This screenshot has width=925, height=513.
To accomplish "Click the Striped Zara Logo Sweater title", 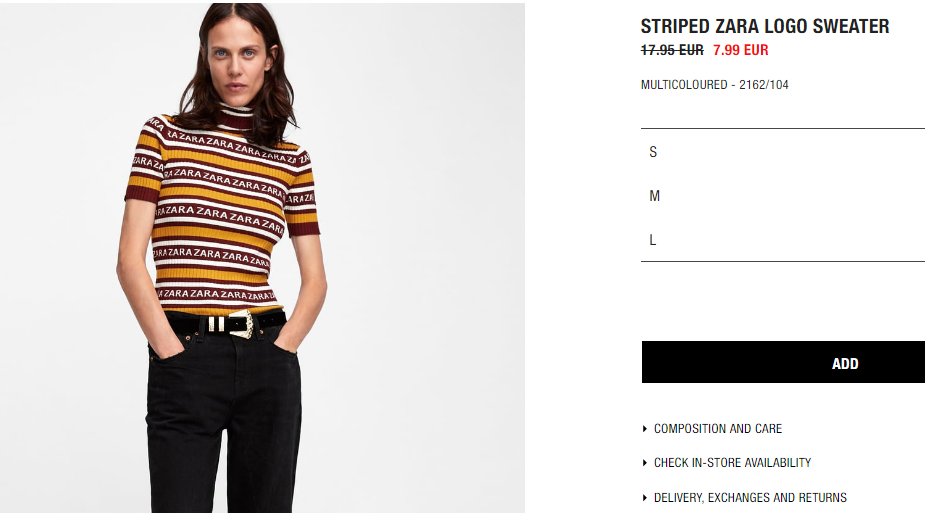I will point(765,26).
